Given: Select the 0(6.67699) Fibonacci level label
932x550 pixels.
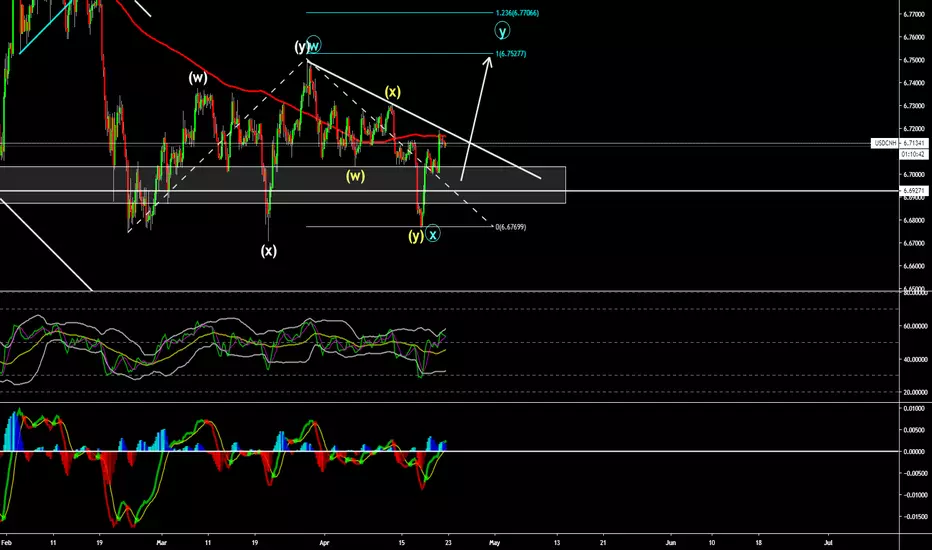Looking at the screenshot, I should (511, 227).
